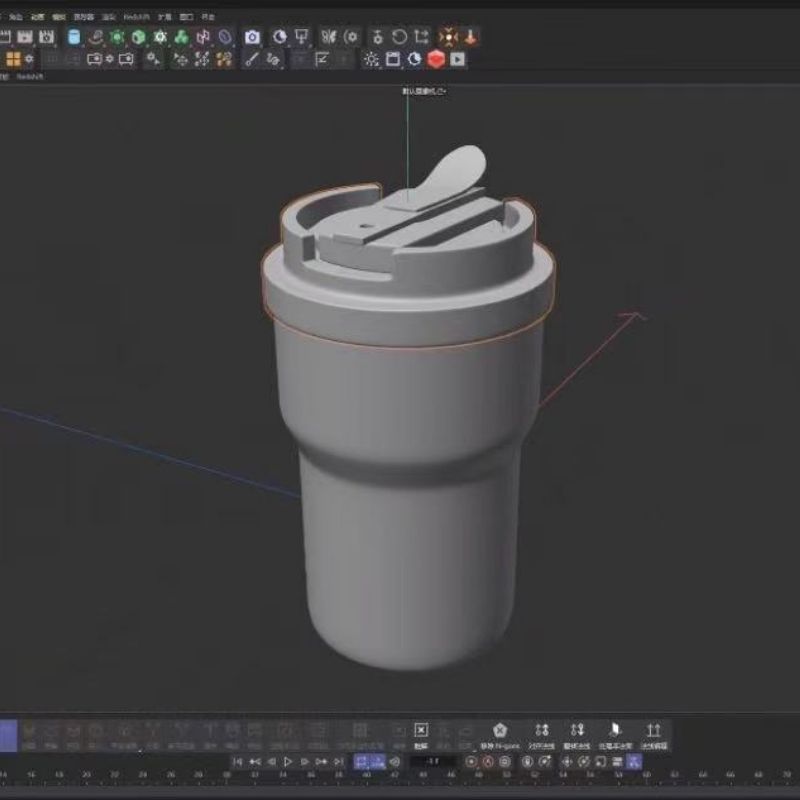Click the Render View camera icon

click(251, 37)
